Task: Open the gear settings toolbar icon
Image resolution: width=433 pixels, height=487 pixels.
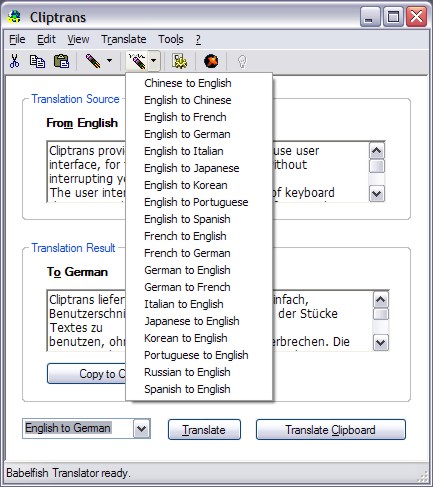Action: (x=180, y=61)
